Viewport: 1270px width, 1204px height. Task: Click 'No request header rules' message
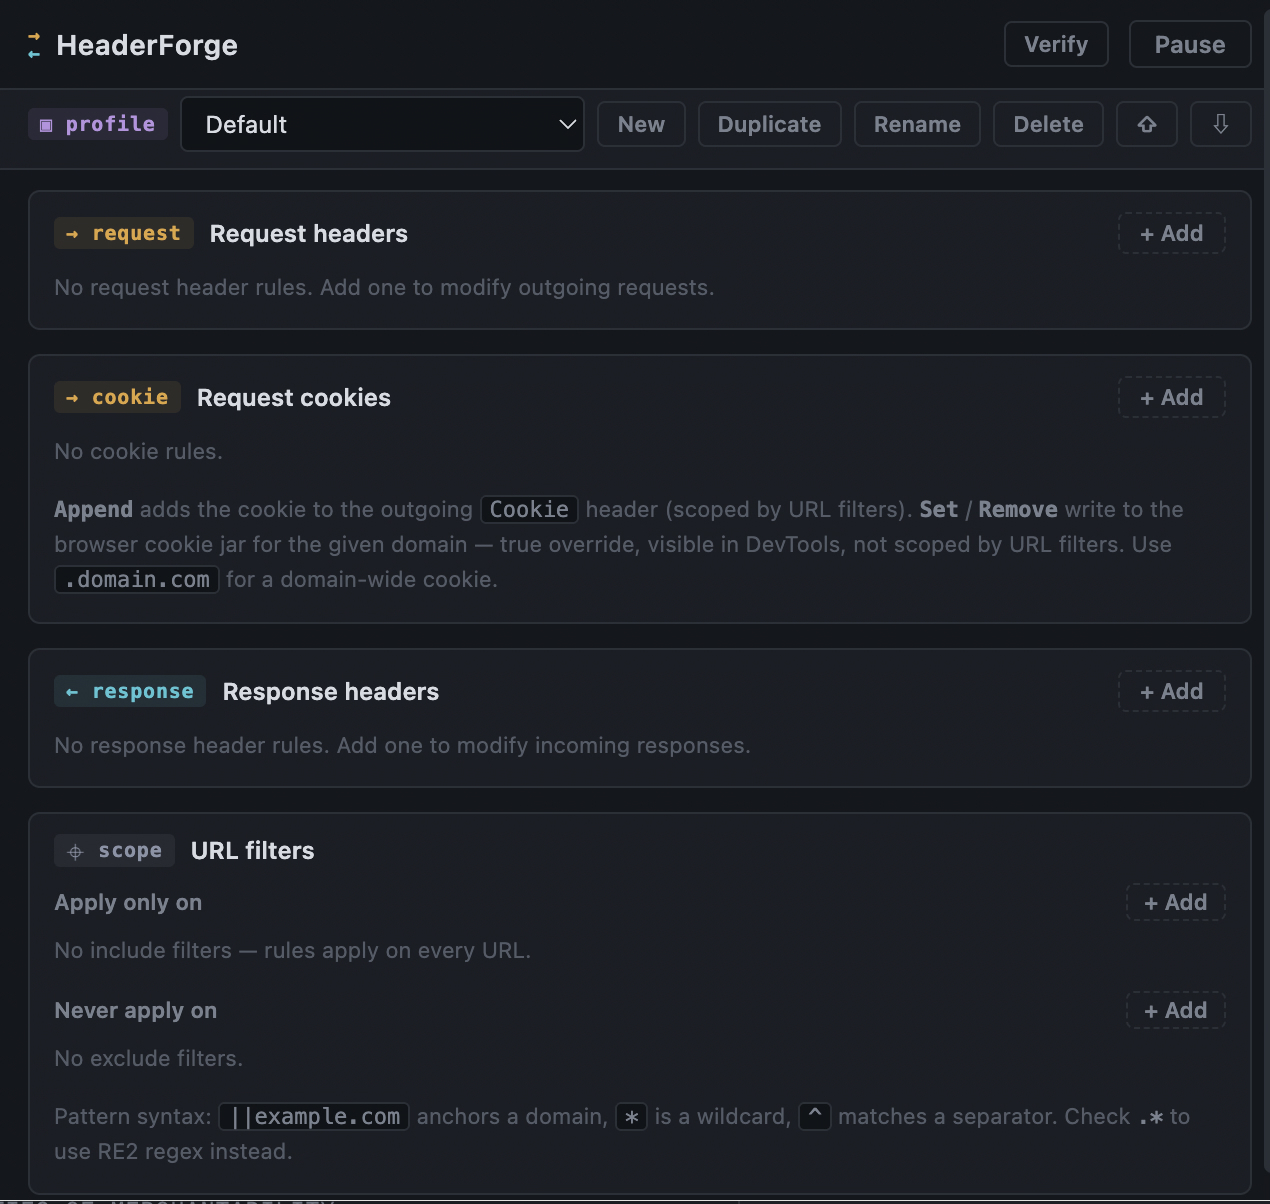385,287
